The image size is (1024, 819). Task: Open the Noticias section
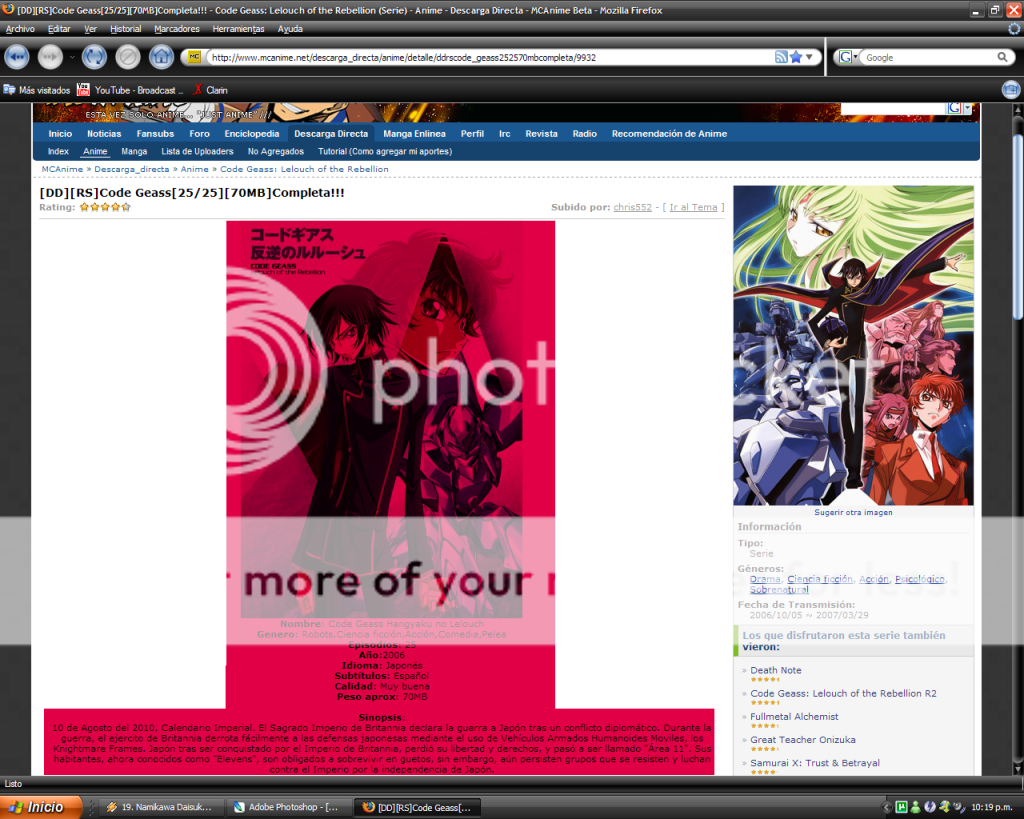pos(104,134)
